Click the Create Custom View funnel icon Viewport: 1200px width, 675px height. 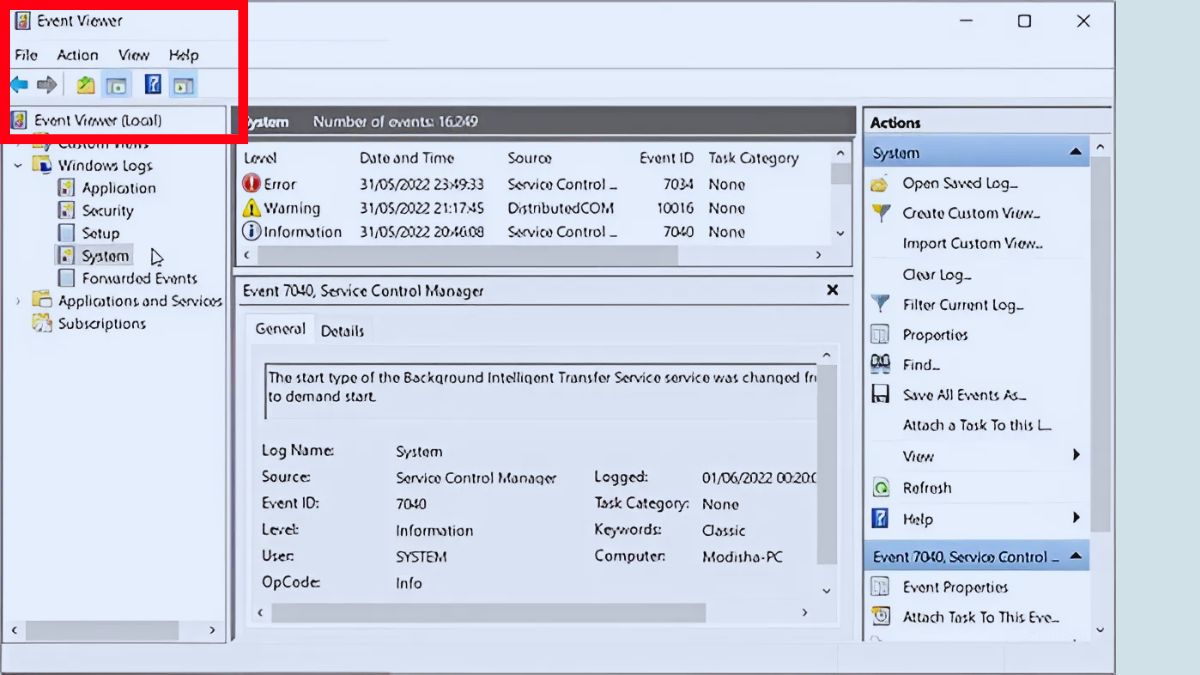[x=880, y=213]
